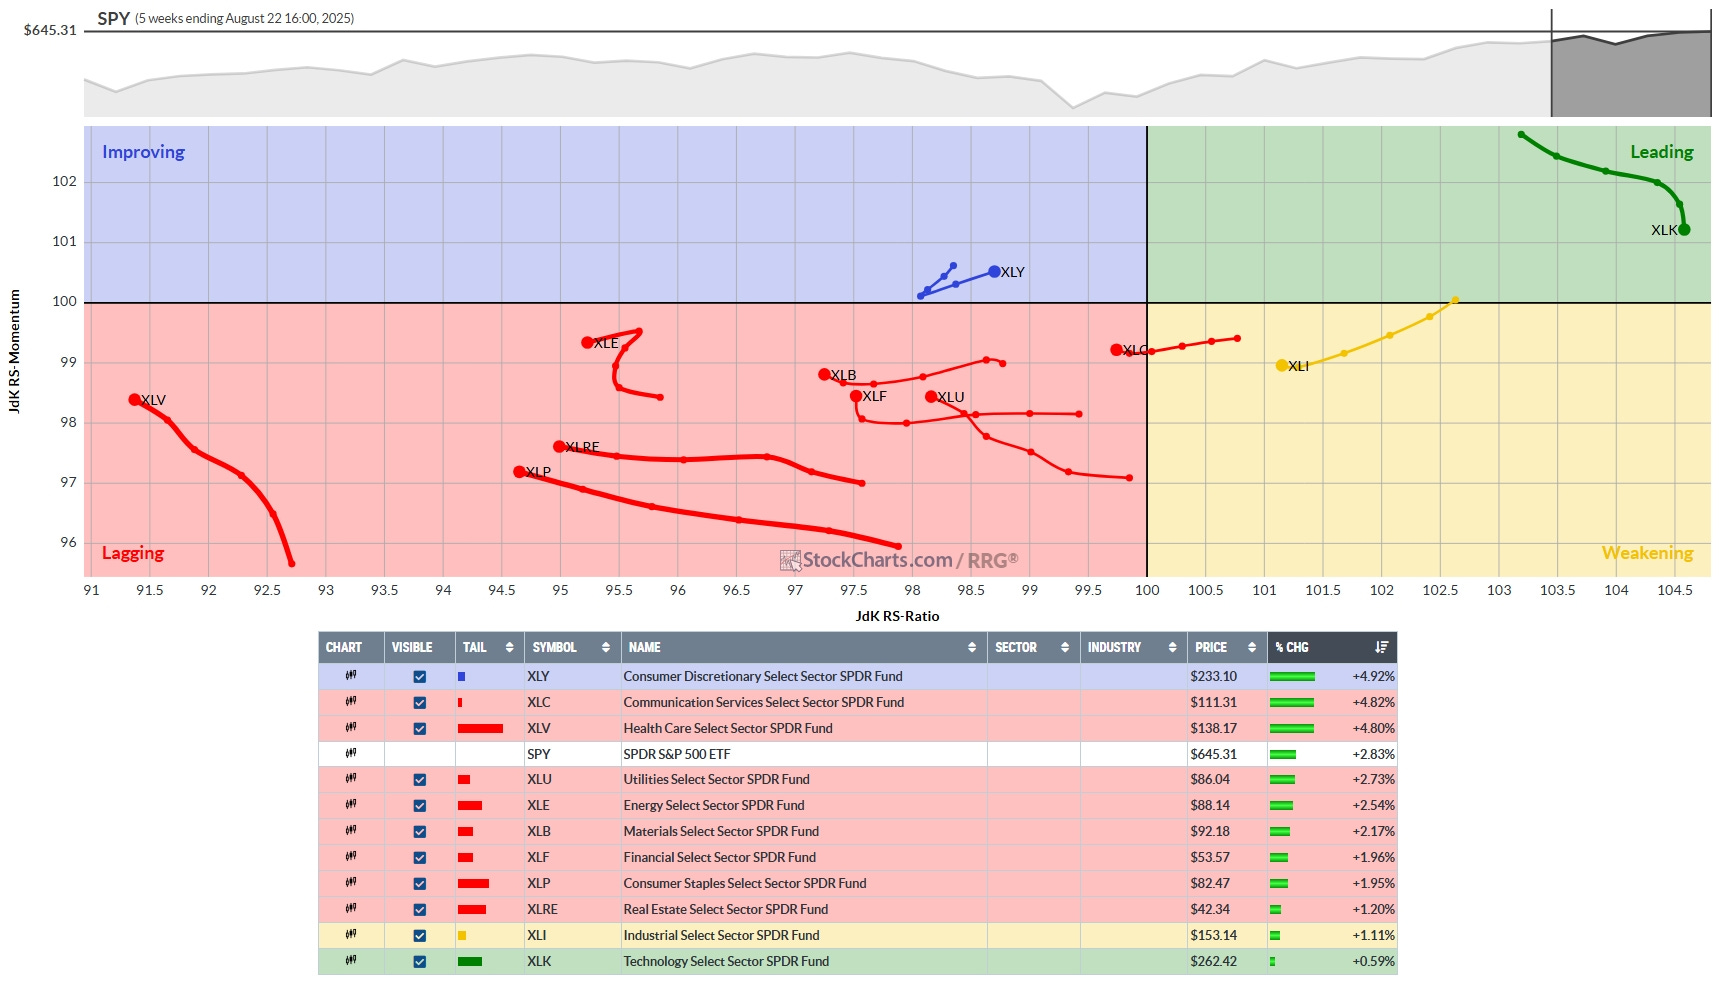The height and width of the screenshot is (989, 1731).
Task: Click the sort arrows in SYMBOL column header
Action: click(605, 647)
